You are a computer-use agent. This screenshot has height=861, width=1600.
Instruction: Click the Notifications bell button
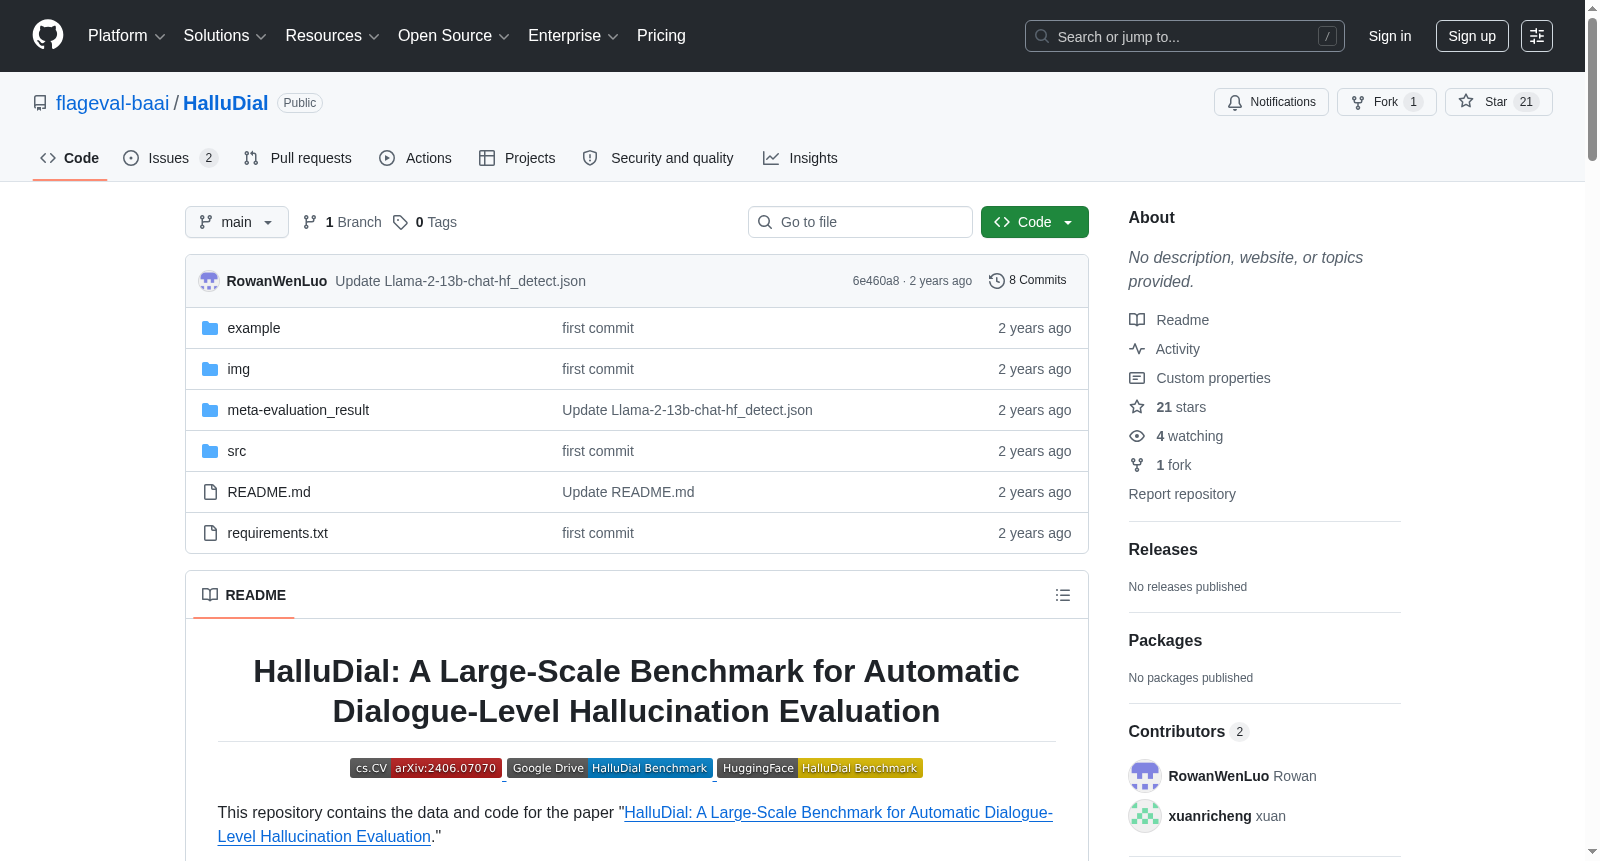click(1271, 102)
